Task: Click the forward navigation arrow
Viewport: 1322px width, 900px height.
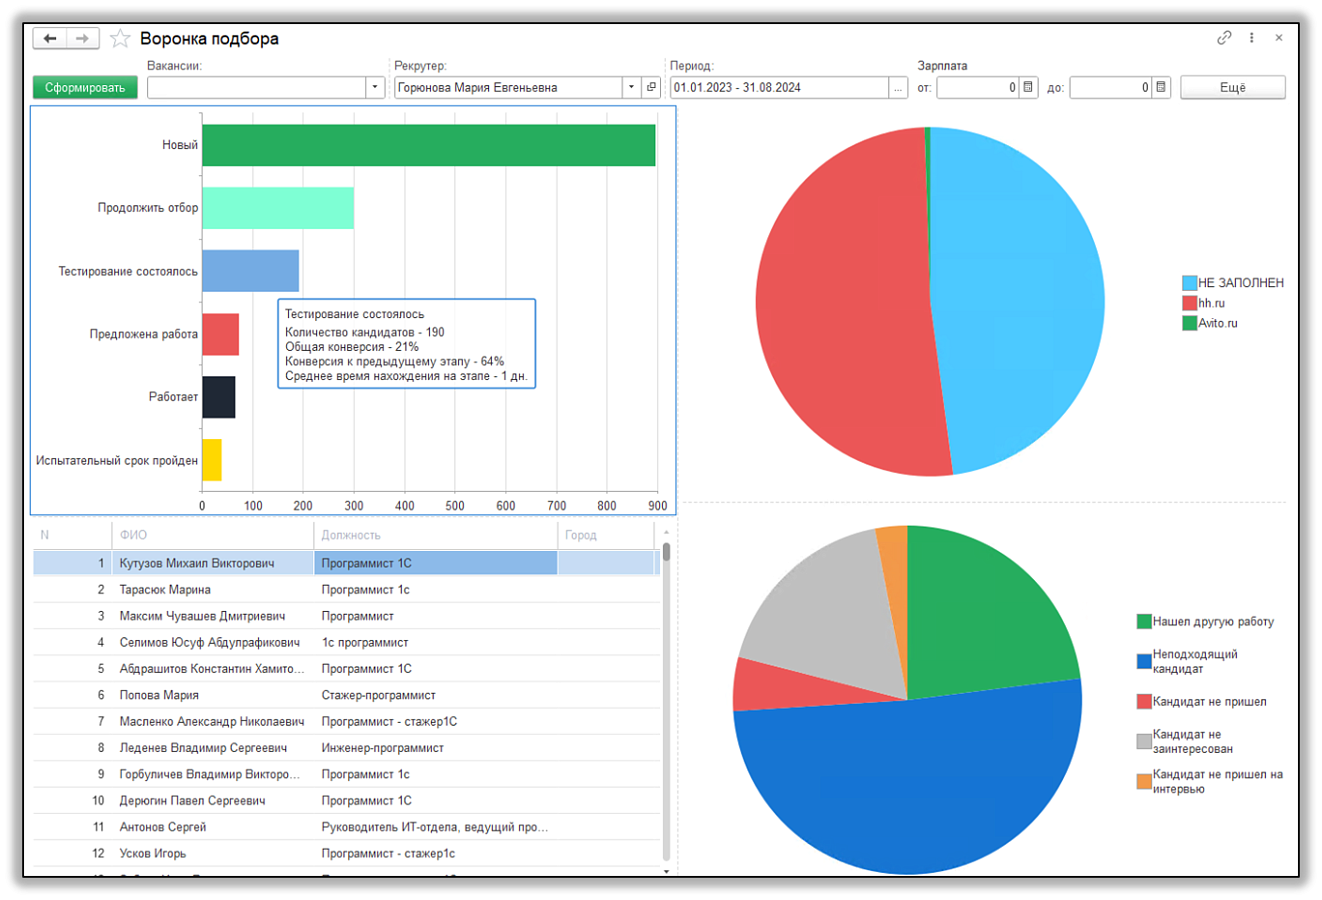Action: click(83, 39)
